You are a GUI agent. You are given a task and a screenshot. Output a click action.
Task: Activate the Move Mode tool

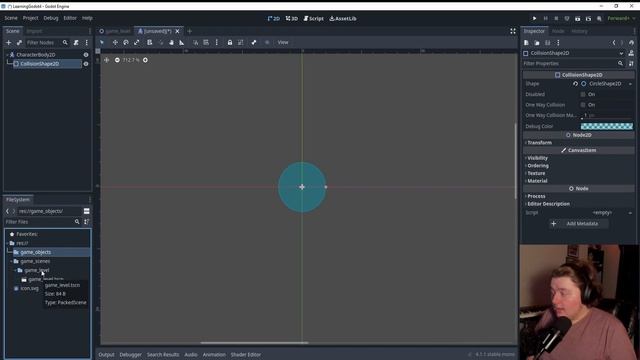115,42
